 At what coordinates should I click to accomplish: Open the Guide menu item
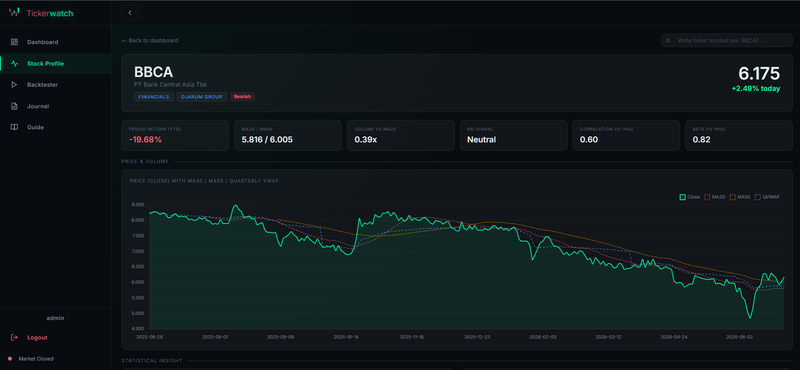(55, 127)
